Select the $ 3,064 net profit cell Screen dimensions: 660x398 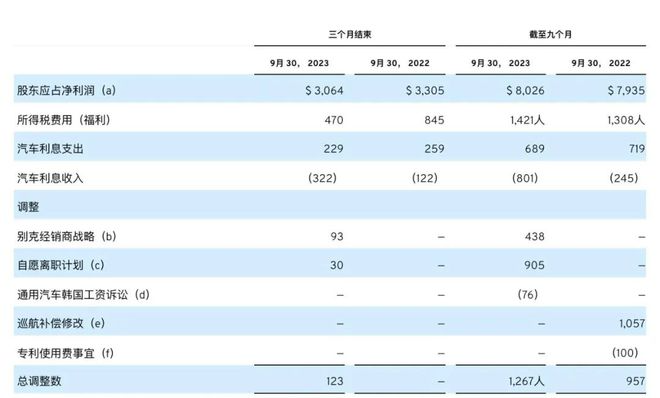324,90
